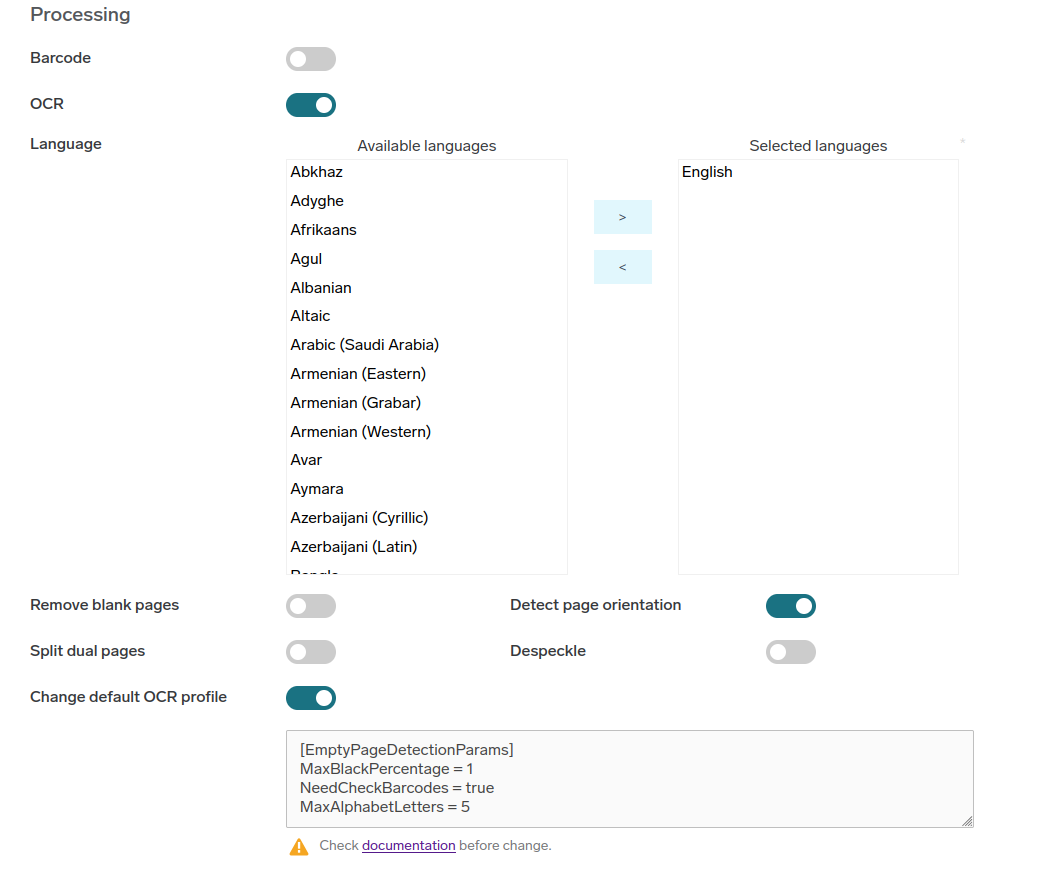Select Afrikaans from available languages
The image size is (1047, 877).
tap(324, 230)
